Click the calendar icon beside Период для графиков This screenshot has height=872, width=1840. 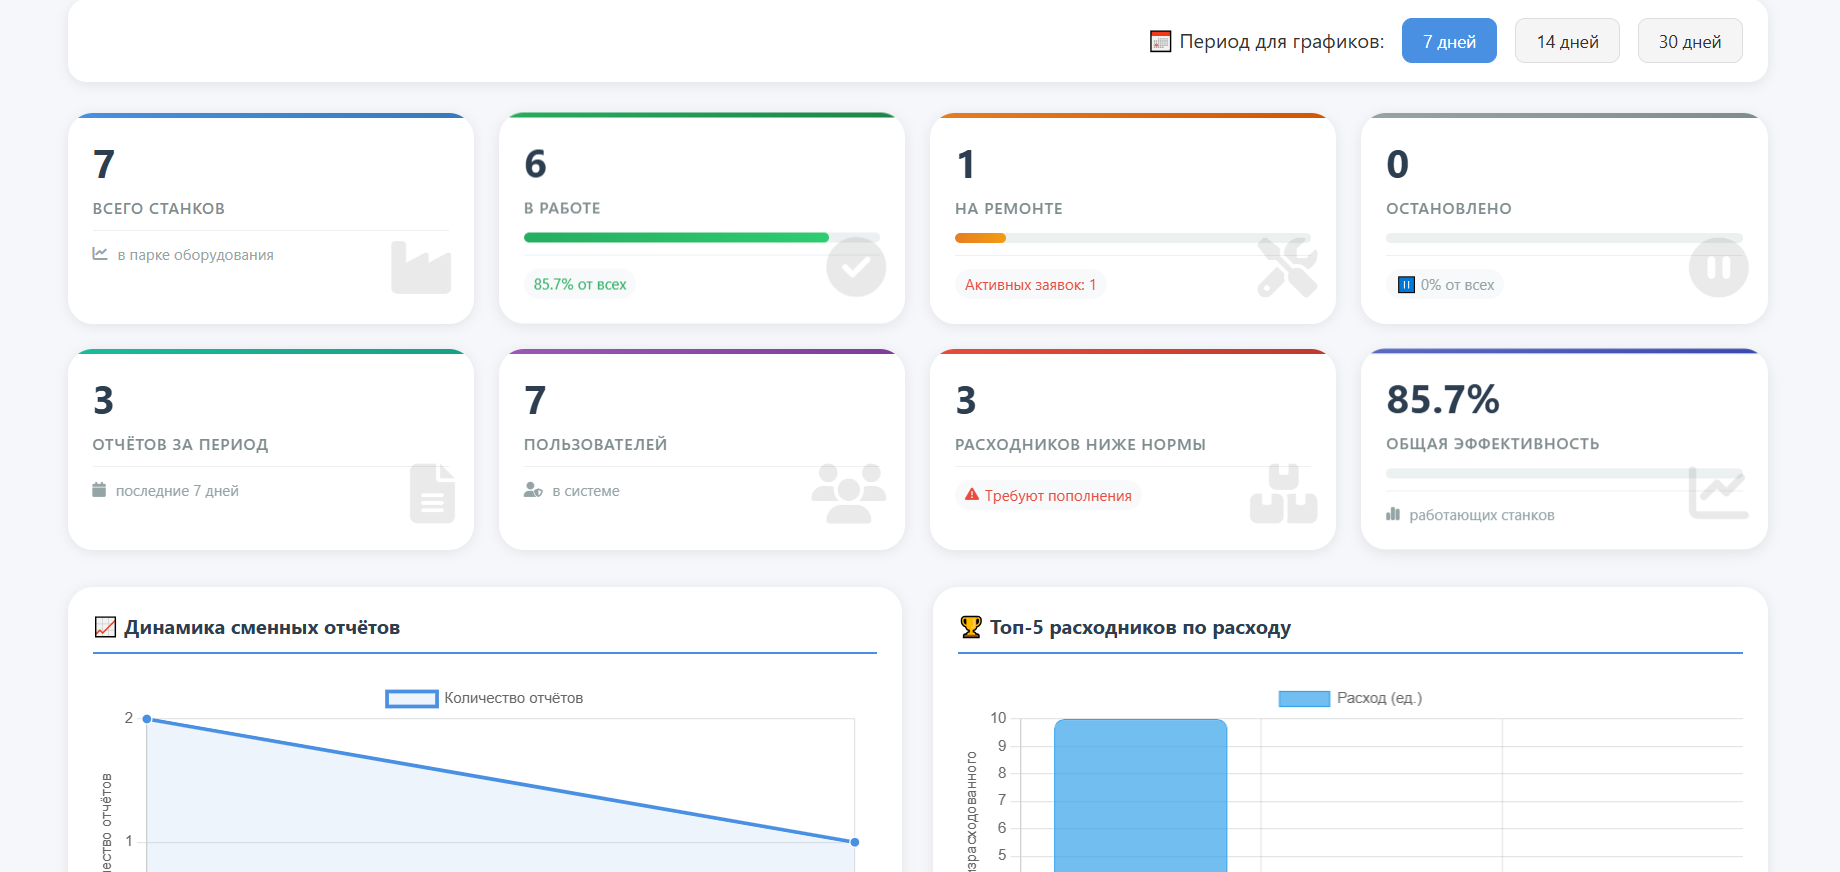(x=1160, y=41)
